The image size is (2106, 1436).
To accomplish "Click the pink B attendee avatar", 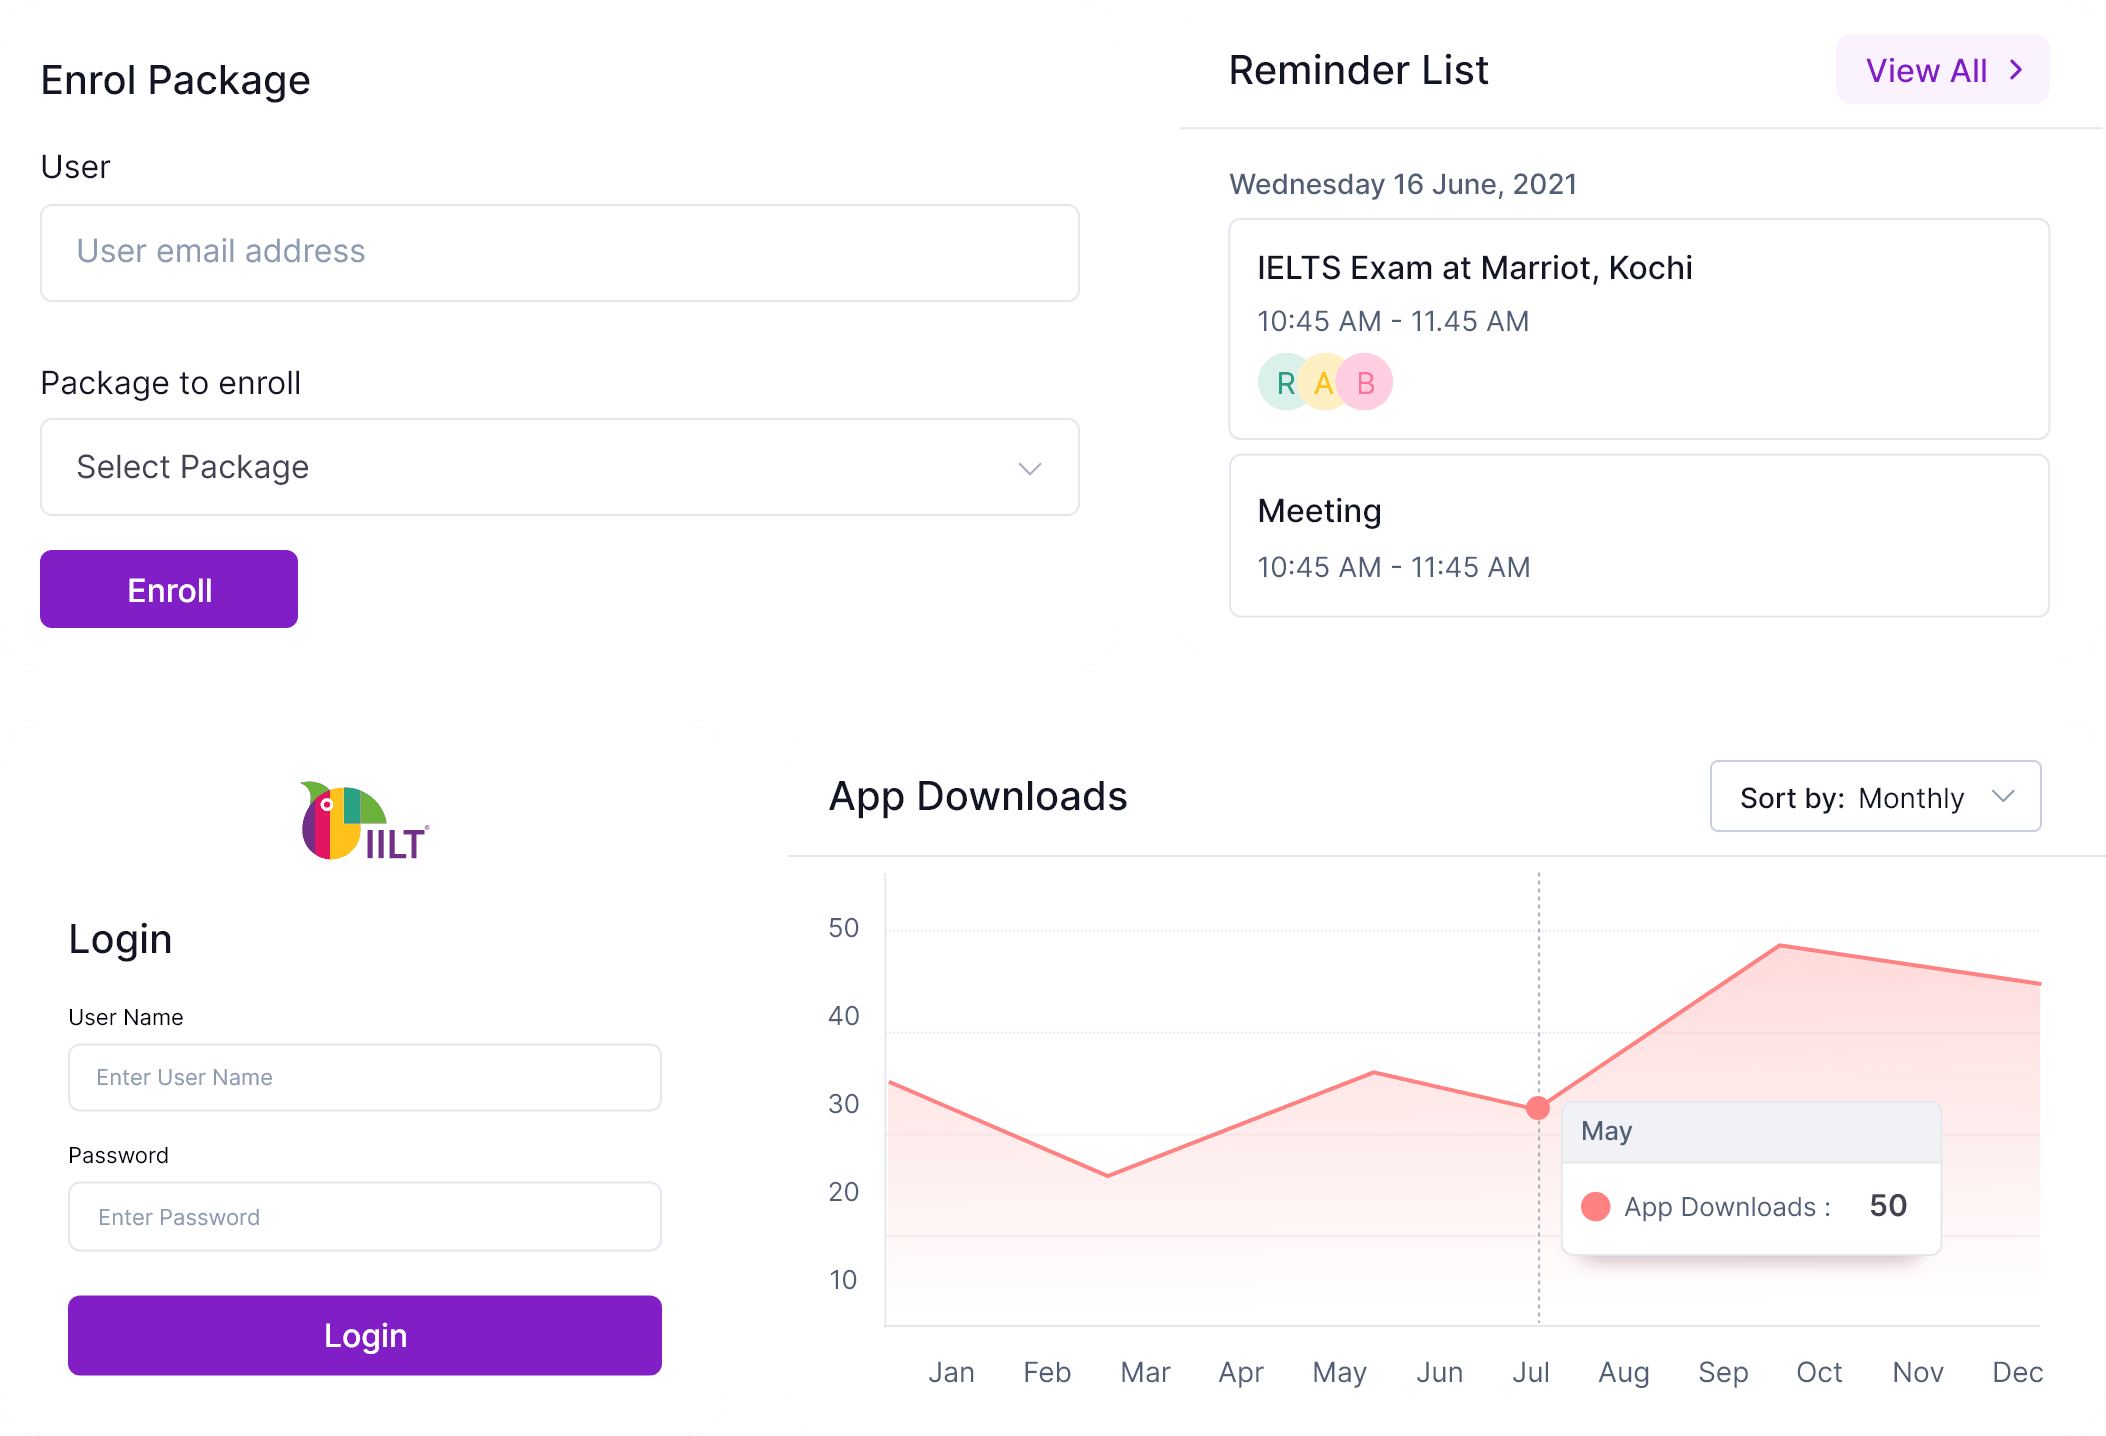I will click(x=1367, y=382).
